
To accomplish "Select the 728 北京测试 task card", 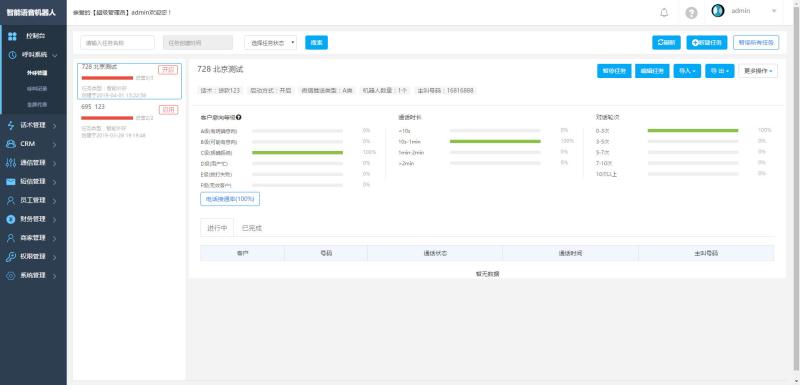I will click(x=130, y=81).
